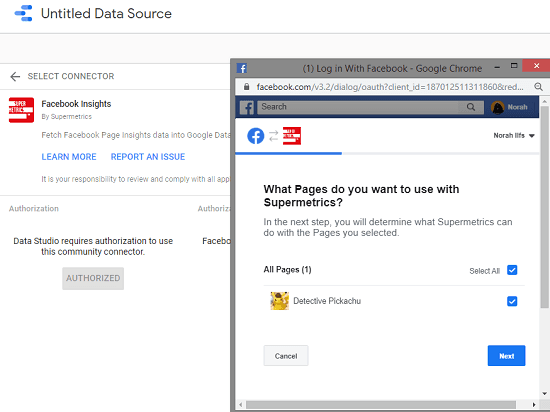The width and height of the screenshot is (550, 412).
Task: Click the Supermetrics logo in the OAuth dialog
Action: (x=292, y=136)
